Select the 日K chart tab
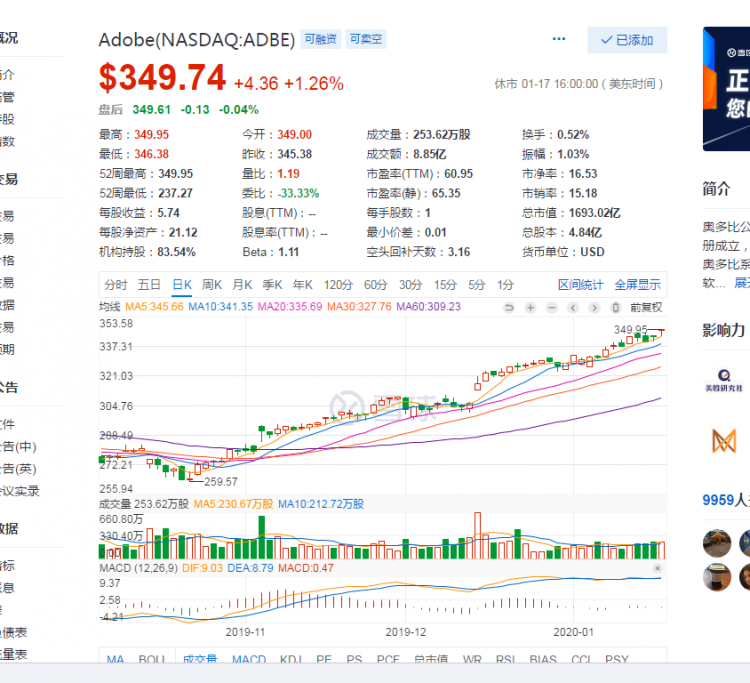750x683 pixels. pos(182,285)
